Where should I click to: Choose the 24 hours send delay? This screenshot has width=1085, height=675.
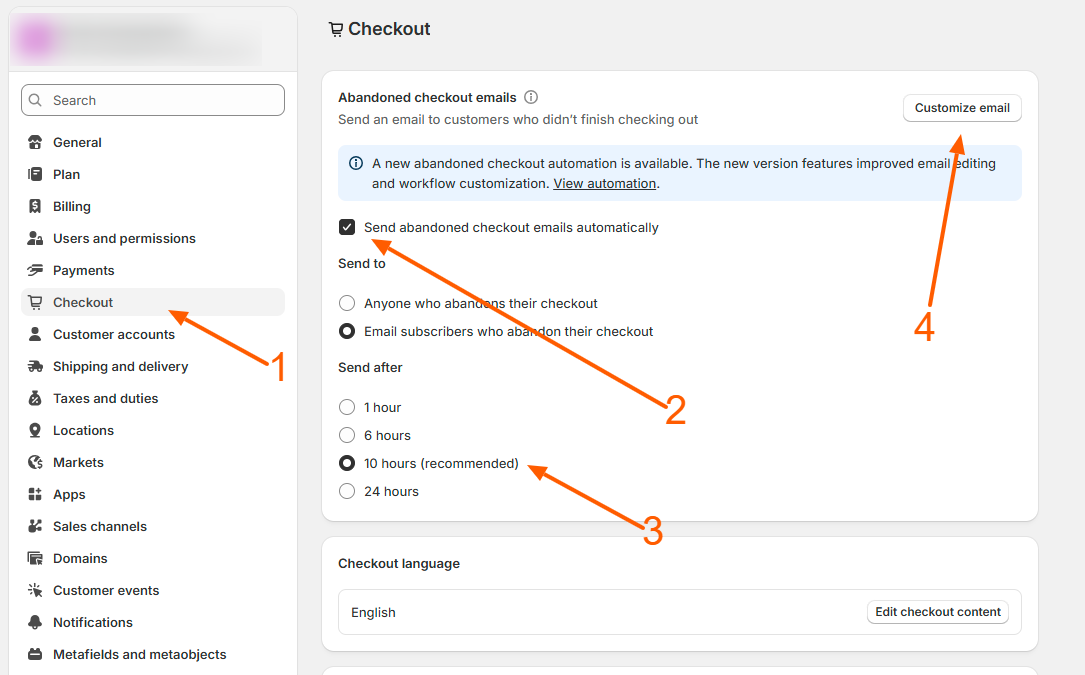click(x=347, y=492)
